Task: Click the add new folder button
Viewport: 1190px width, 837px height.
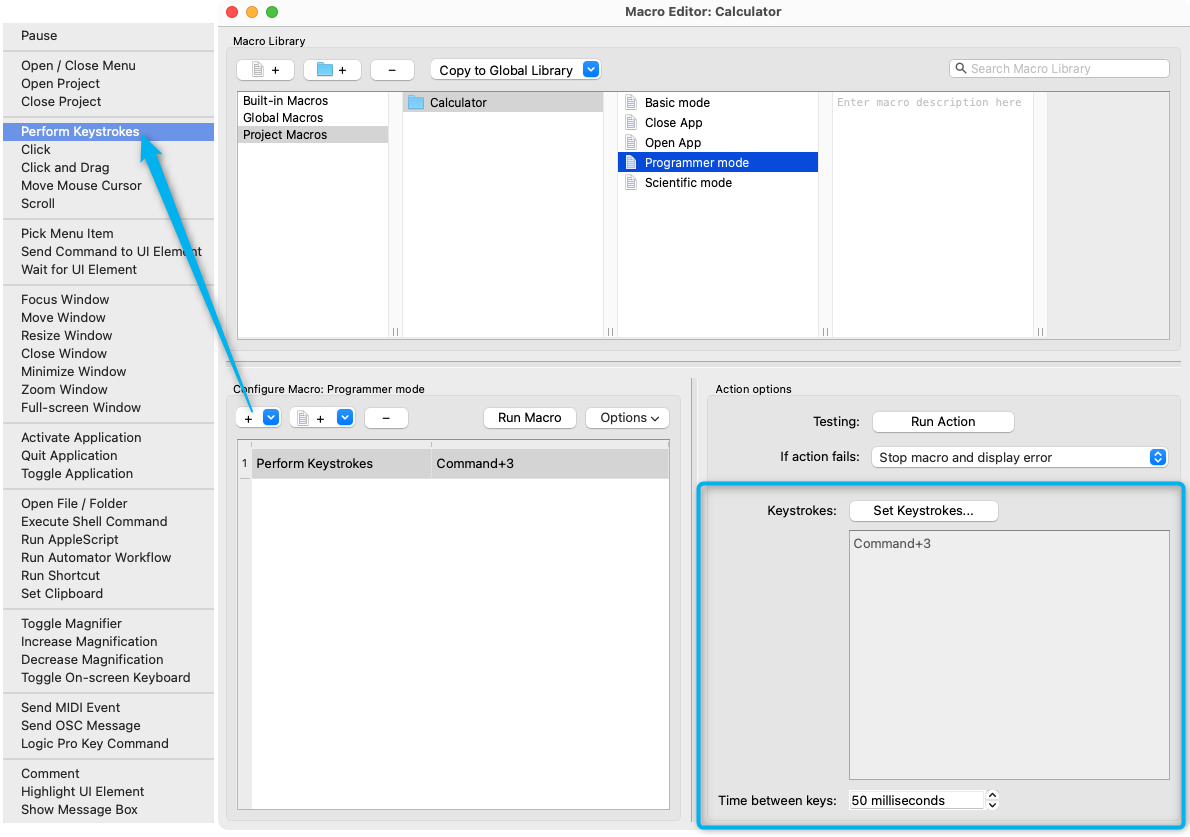Action: click(331, 70)
